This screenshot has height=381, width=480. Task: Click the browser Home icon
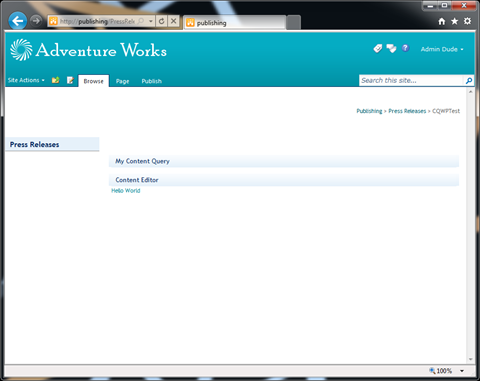tap(442, 21)
